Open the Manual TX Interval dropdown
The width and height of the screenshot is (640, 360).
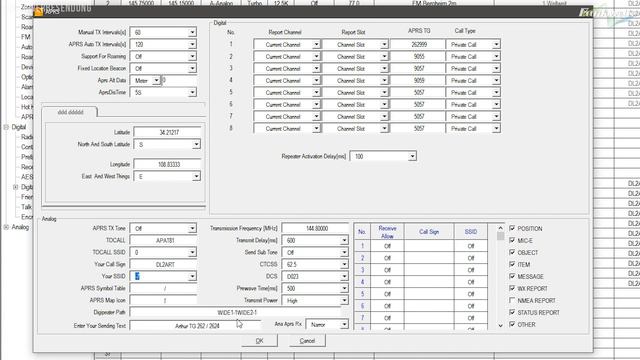click(192, 32)
